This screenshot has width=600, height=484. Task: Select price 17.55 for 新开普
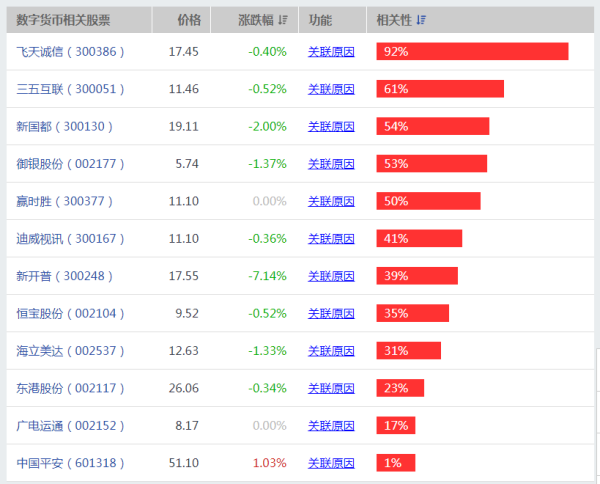click(x=184, y=276)
